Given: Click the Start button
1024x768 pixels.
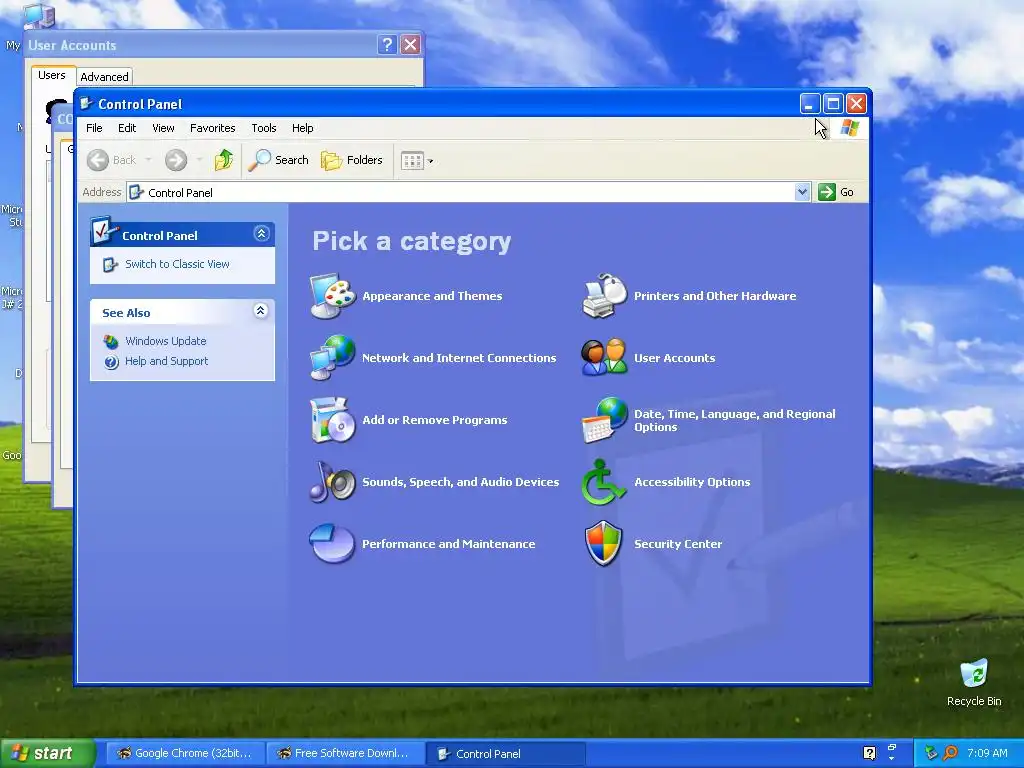Looking at the screenshot, I should click(x=47, y=753).
